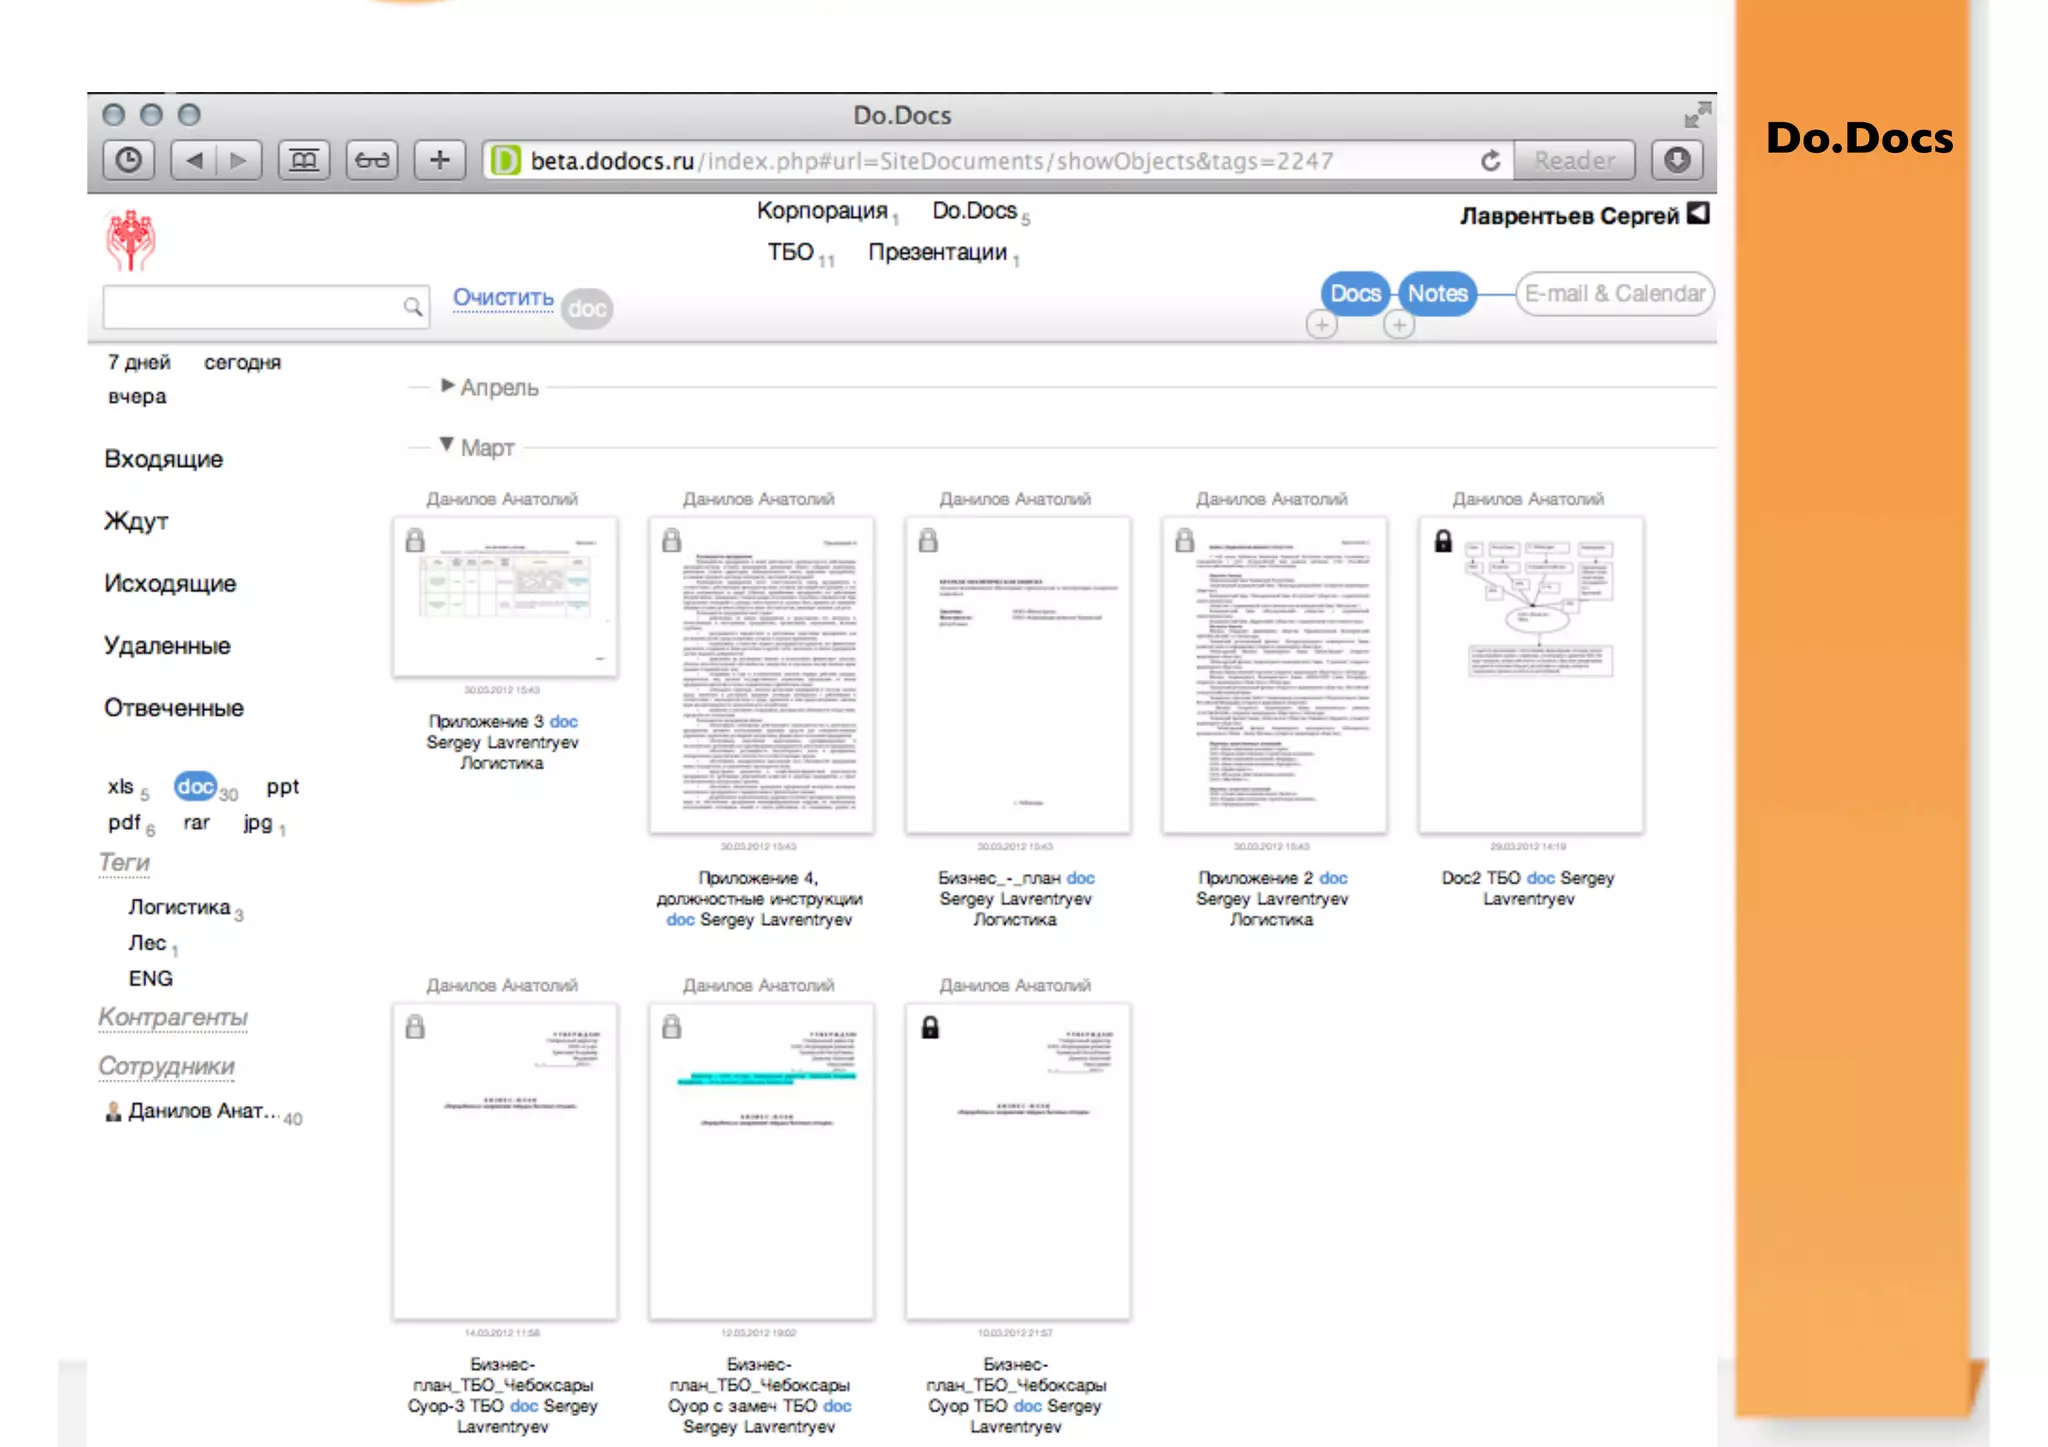Toggle lock on Doc2 ТБО document
The image size is (2048, 1447).
pos(1443,541)
